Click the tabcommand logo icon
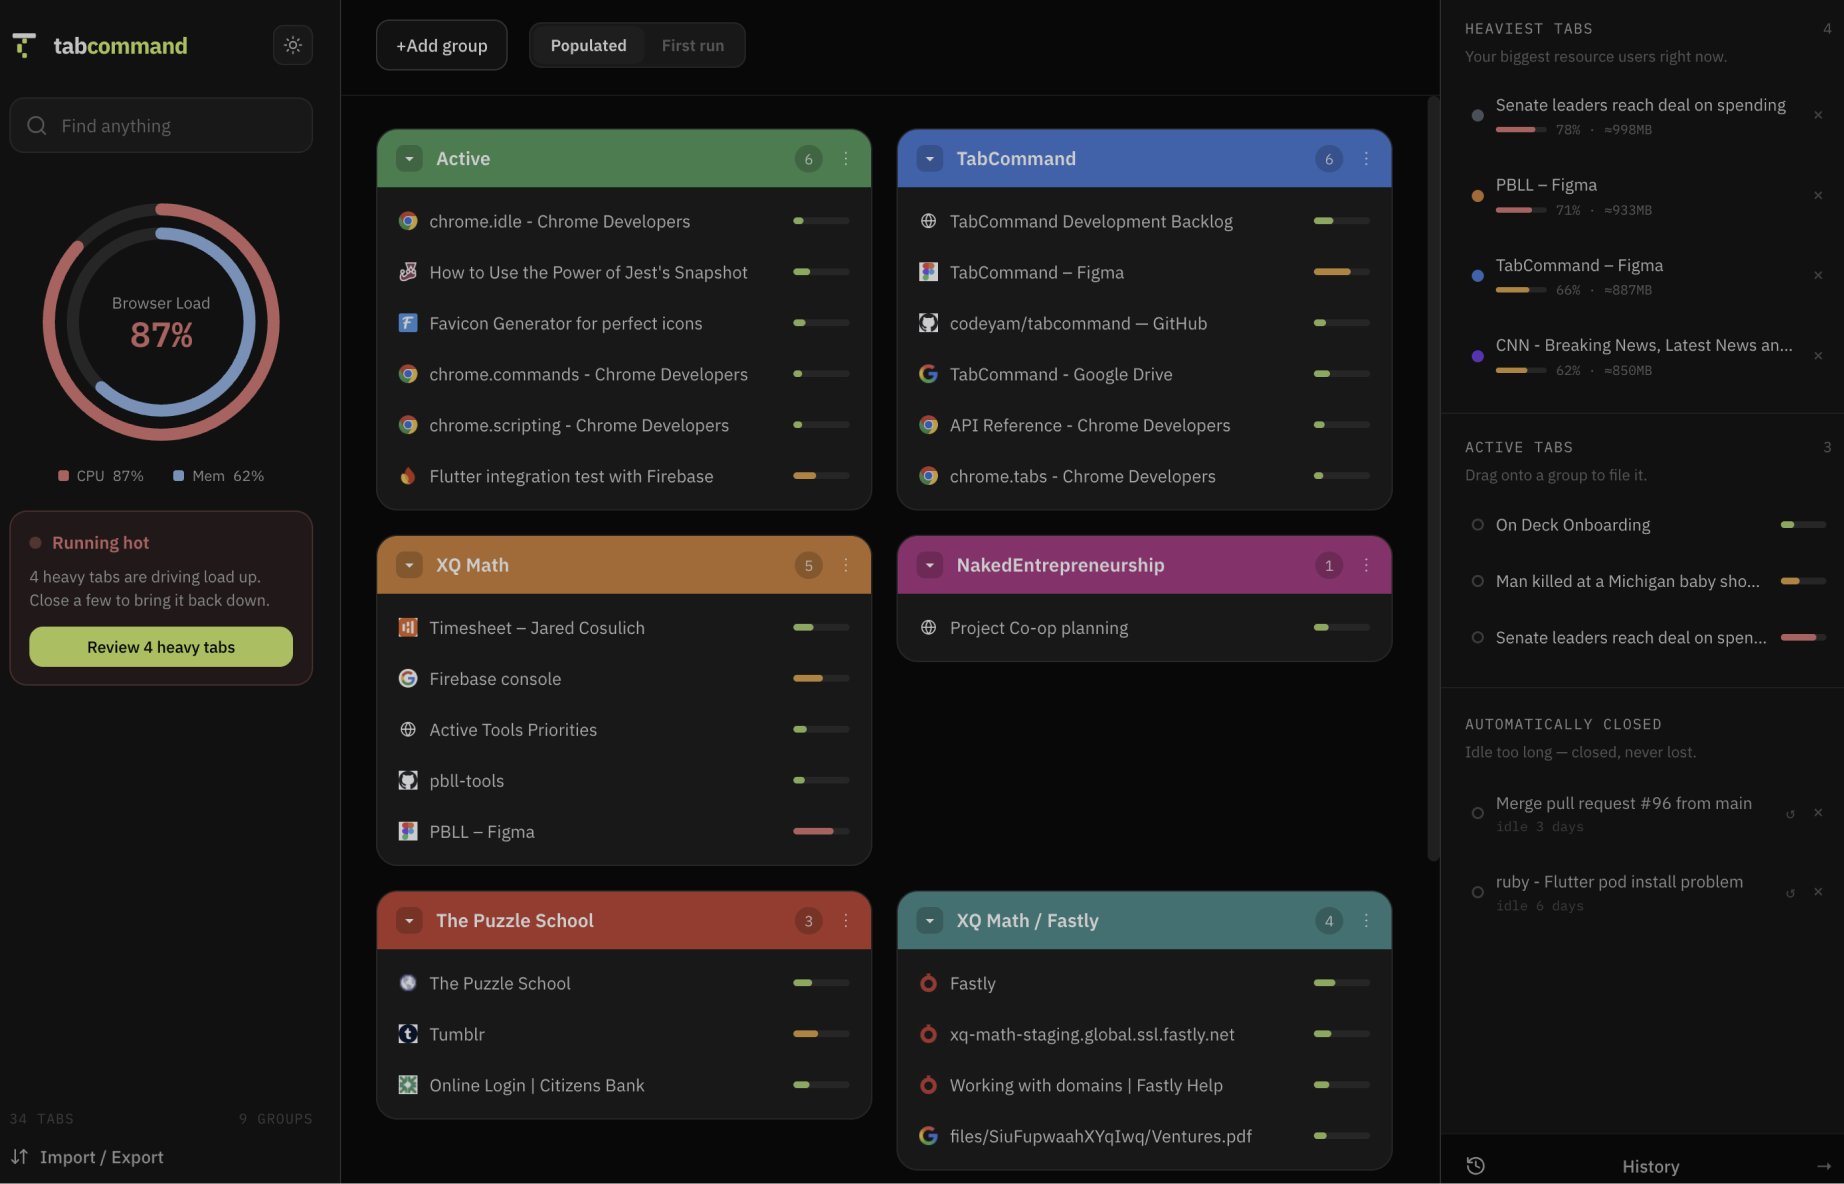The image size is (1844, 1184). (24, 45)
